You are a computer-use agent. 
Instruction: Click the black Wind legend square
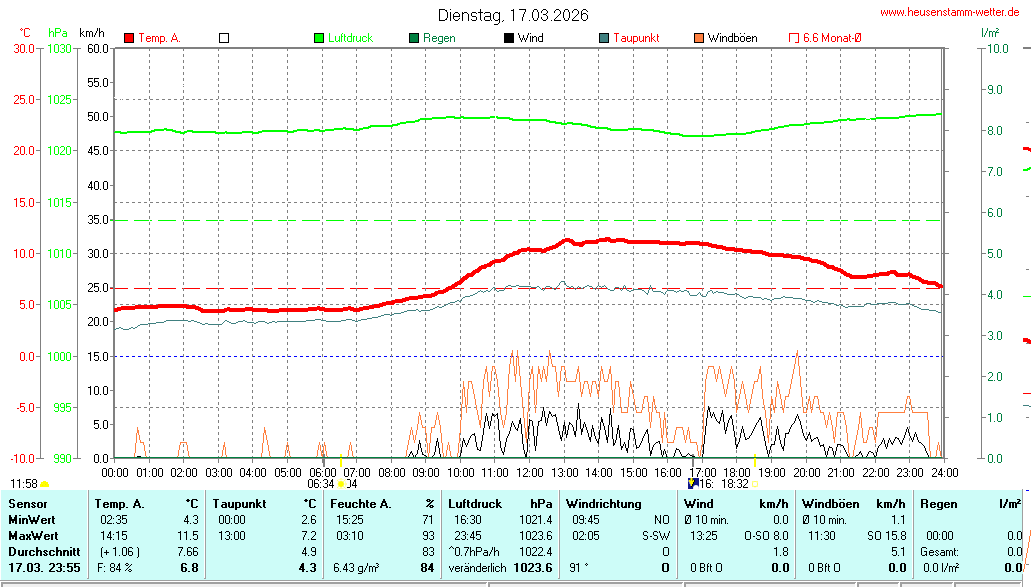(509, 38)
